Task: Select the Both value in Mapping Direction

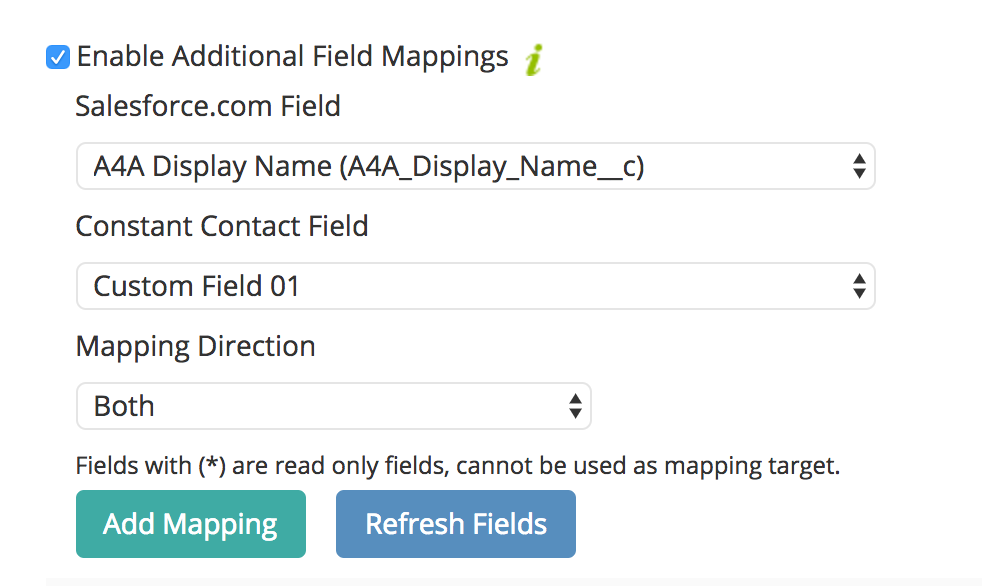Action: (x=124, y=406)
